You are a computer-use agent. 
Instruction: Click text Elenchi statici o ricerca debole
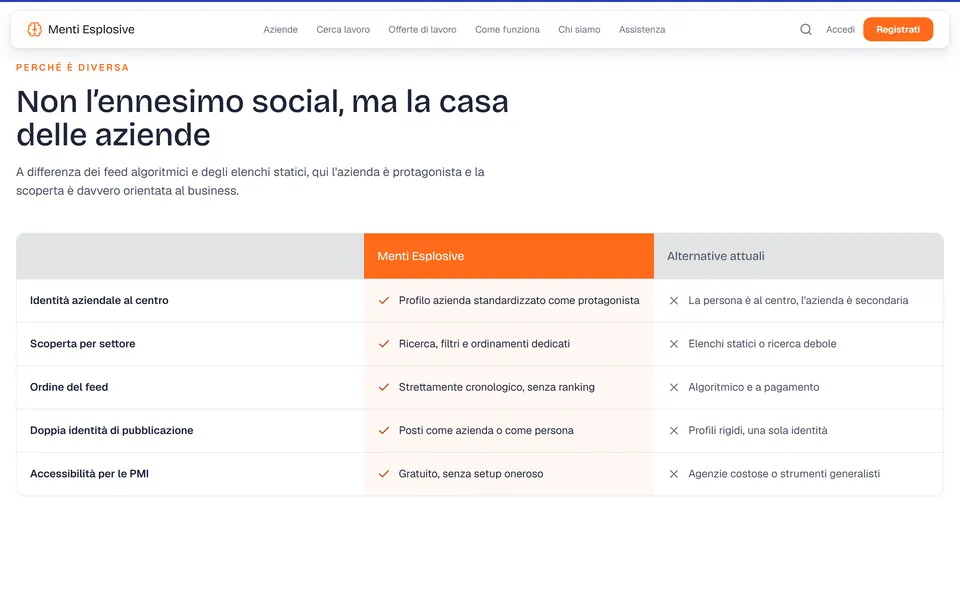[x=762, y=344]
